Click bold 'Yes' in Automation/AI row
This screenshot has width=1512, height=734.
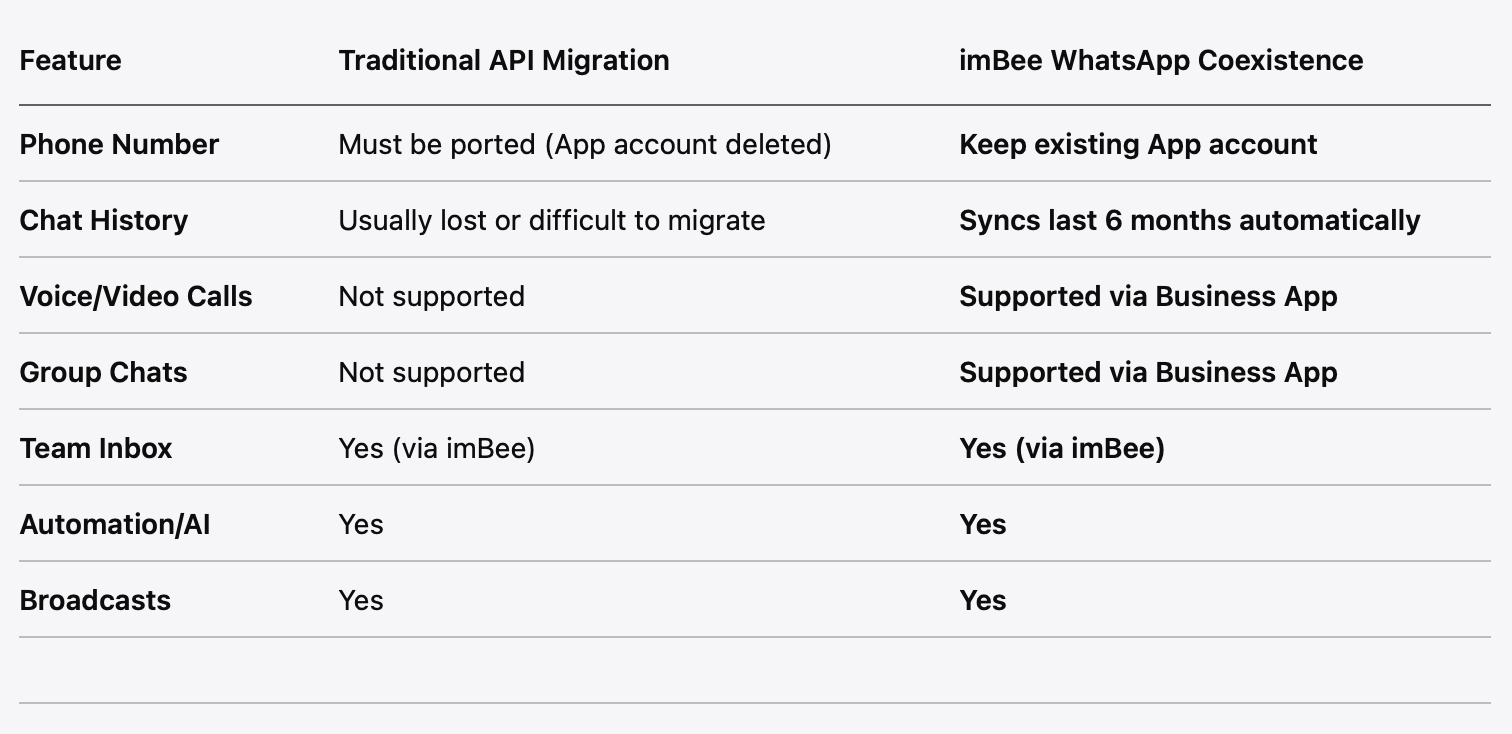click(982, 524)
